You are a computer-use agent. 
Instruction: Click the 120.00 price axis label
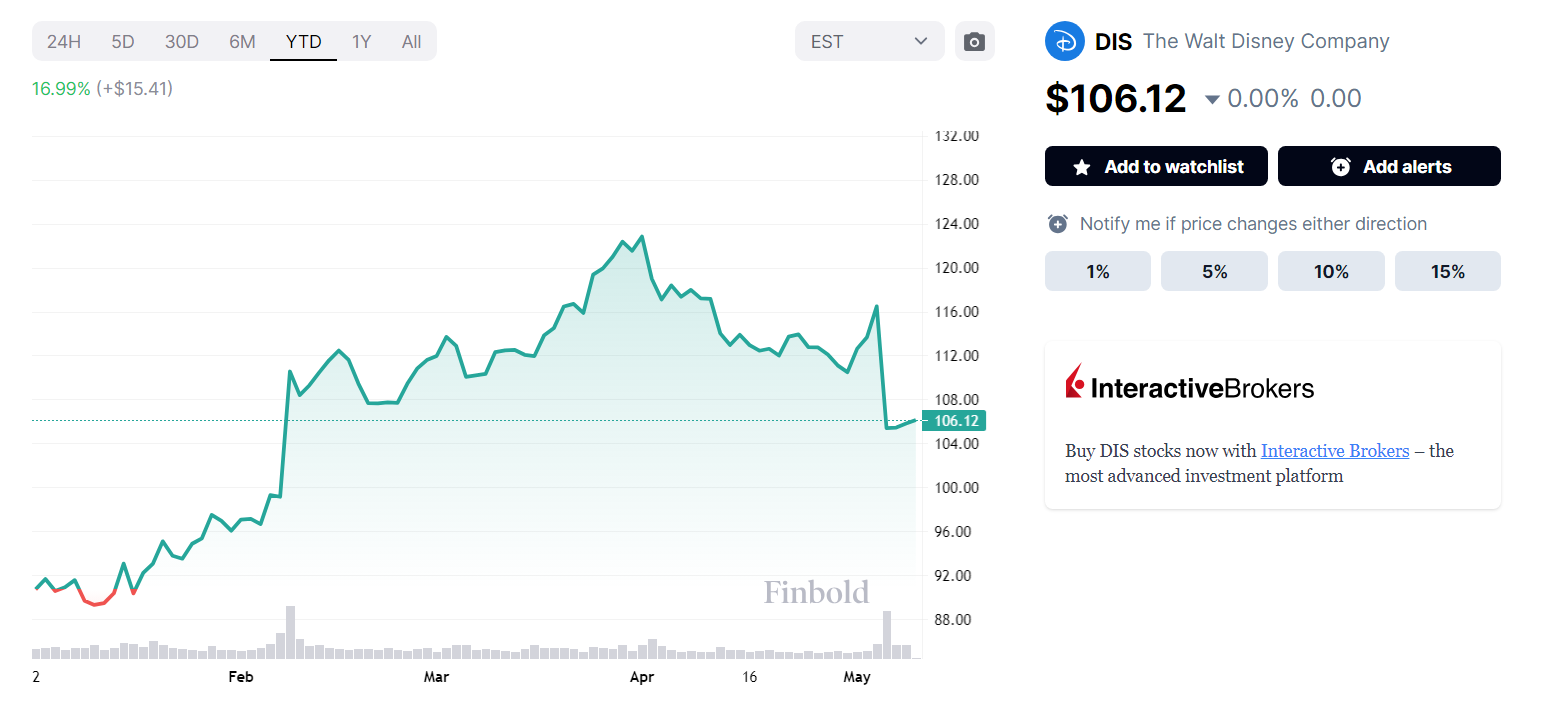pos(957,268)
